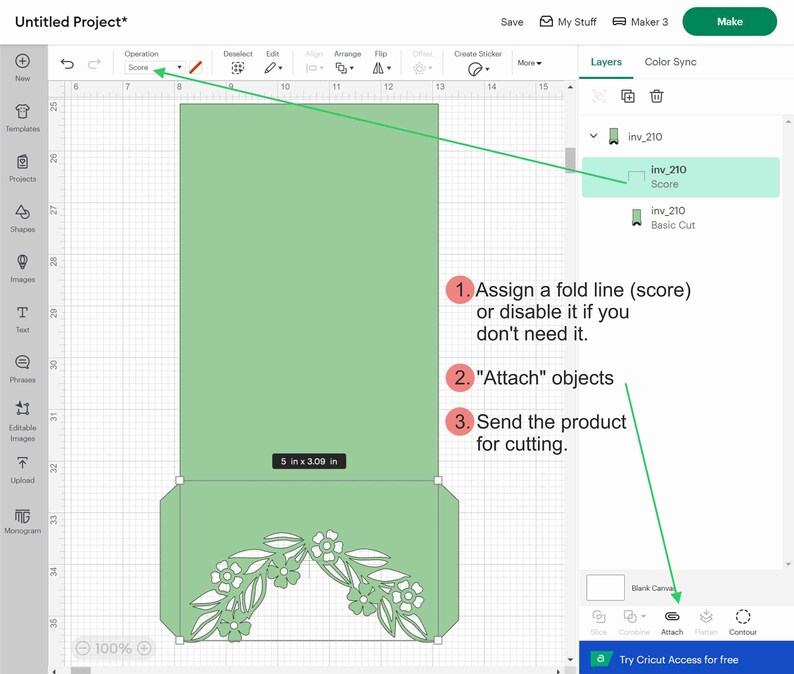
Task: Click the Blank Canvas color swatch
Action: pyautogui.click(x=605, y=587)
